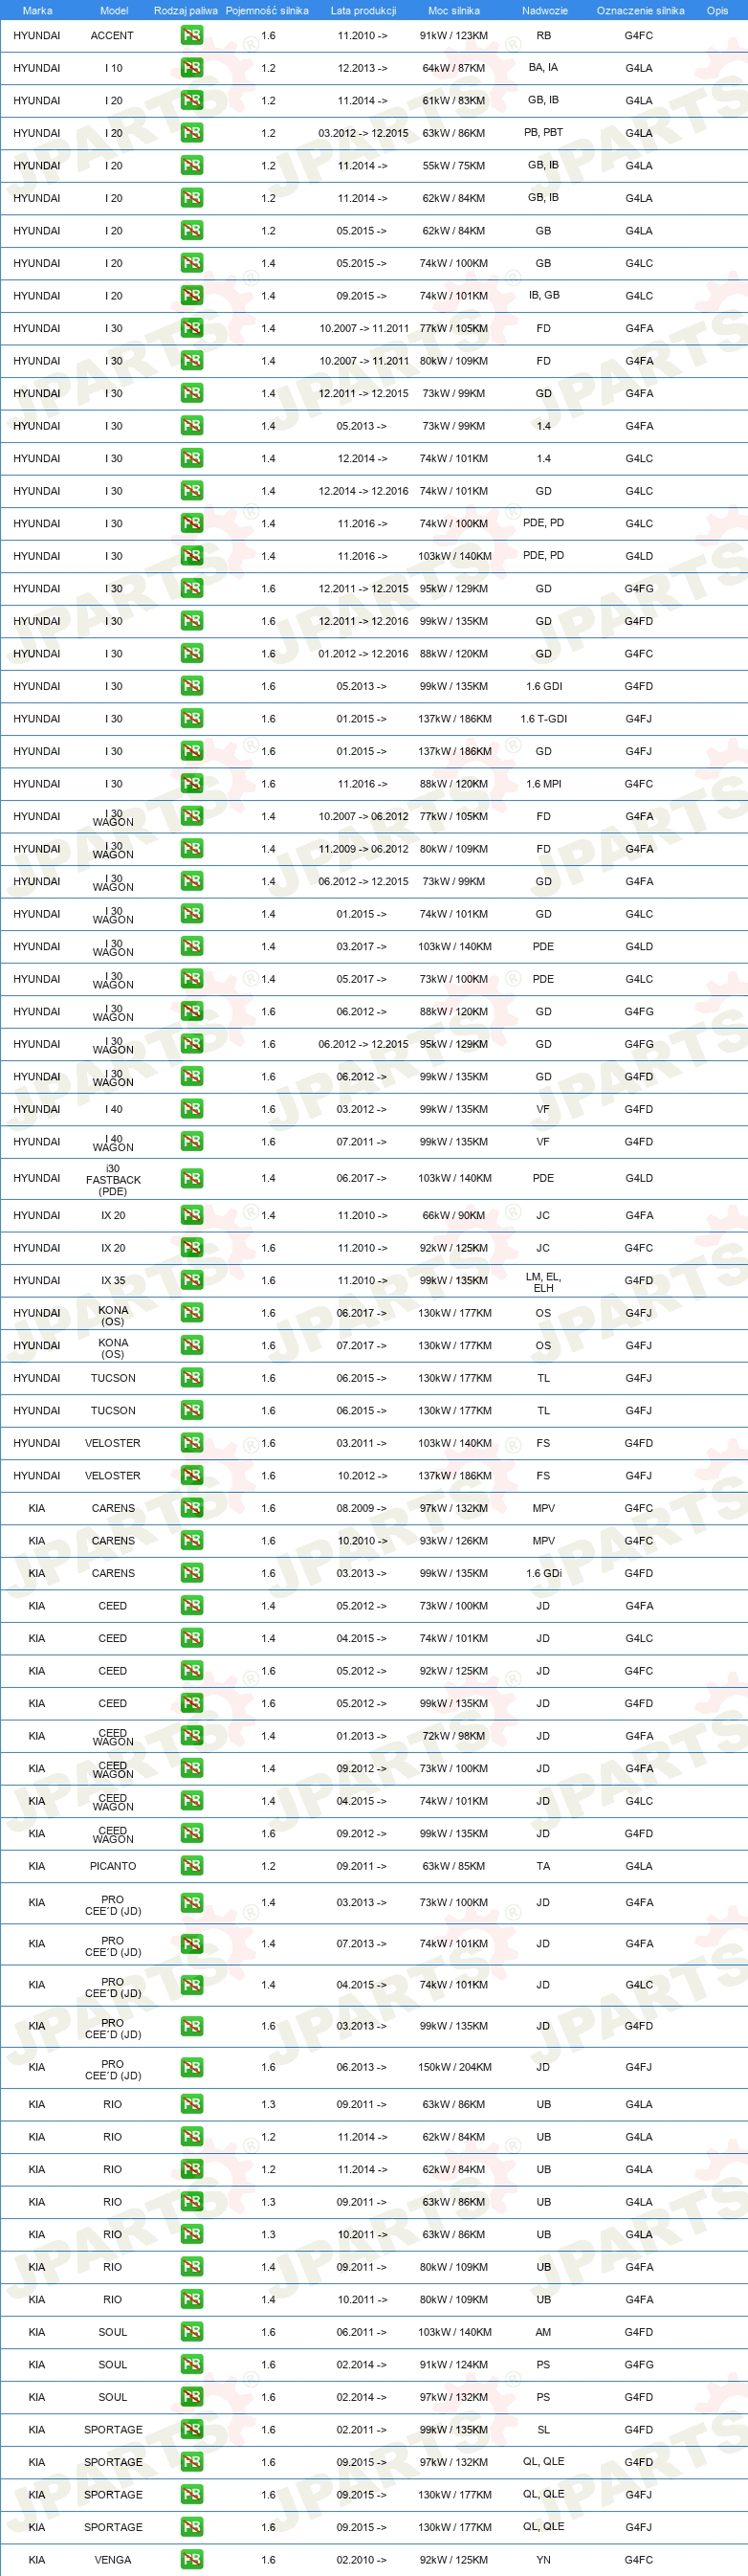Click the fuel icon in the KIA VENGA row
Viewport: 748px width, 2576px height.
pos(191,2559)
